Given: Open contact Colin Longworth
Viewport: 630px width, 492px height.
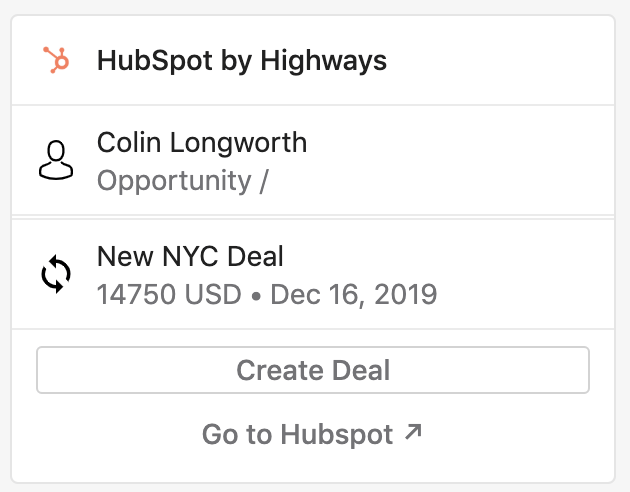Looking at the screenshot, I should coord(202,143).
